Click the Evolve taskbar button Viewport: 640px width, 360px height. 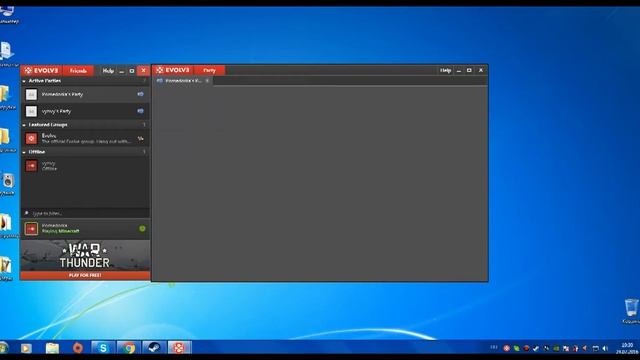tap(179, 348)
